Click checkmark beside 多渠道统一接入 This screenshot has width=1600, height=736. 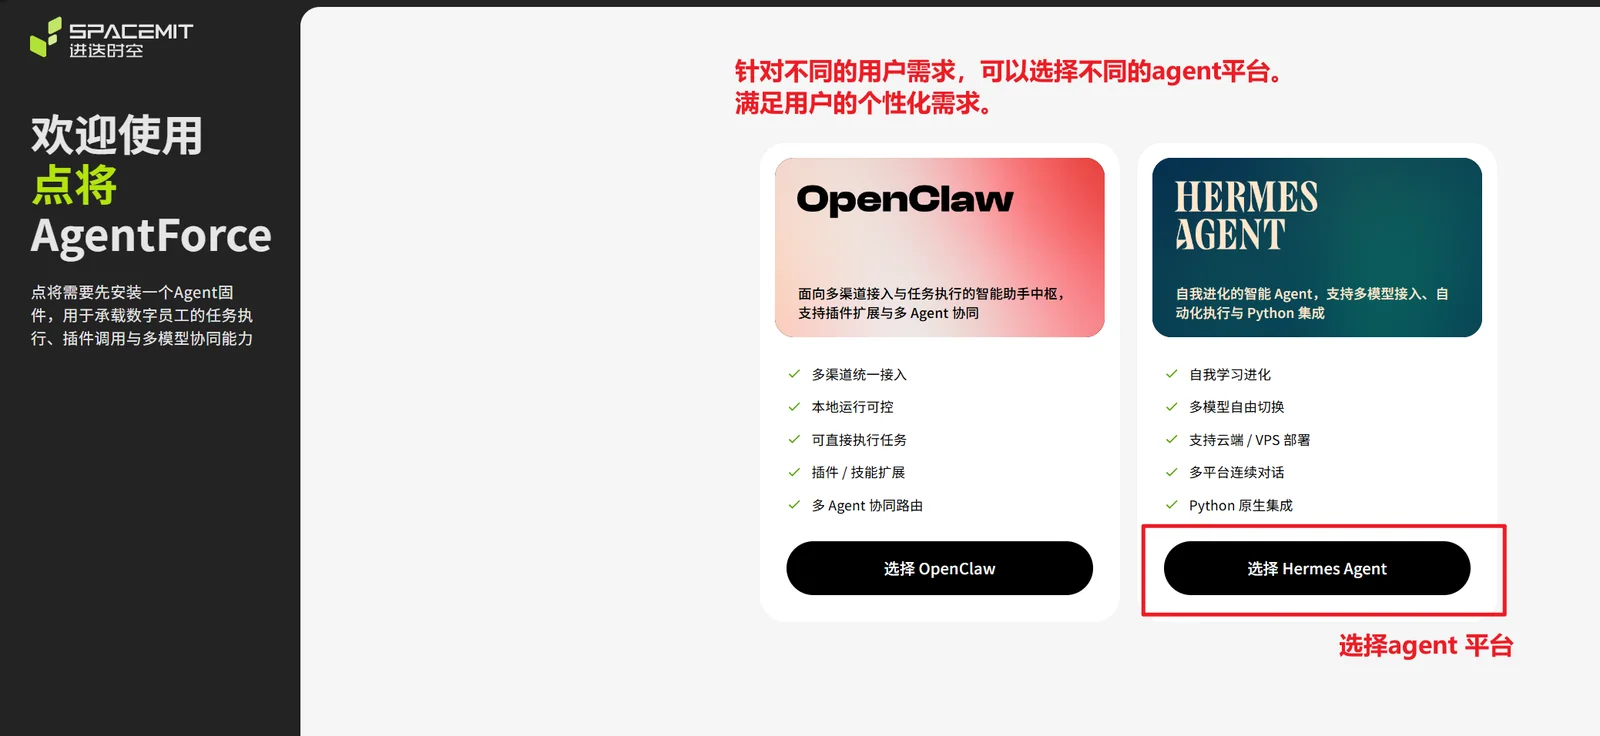[x=794, y=374]
